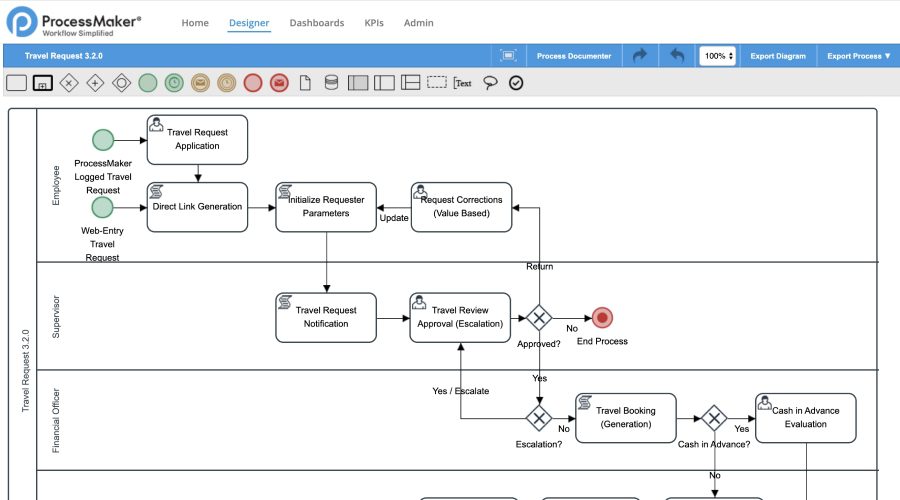Click the Export Diagram button
Screen dimensions: 900x500
pos(778,56)
